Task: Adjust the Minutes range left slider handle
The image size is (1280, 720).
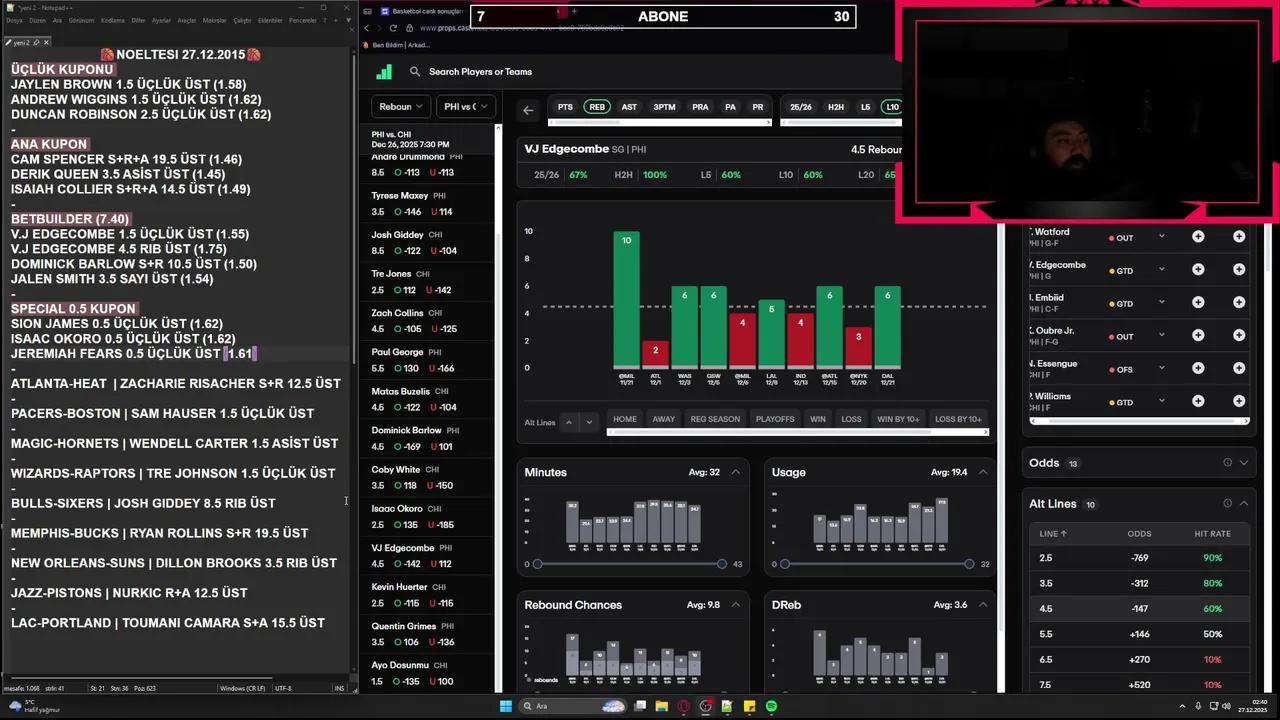Action: 537,564
